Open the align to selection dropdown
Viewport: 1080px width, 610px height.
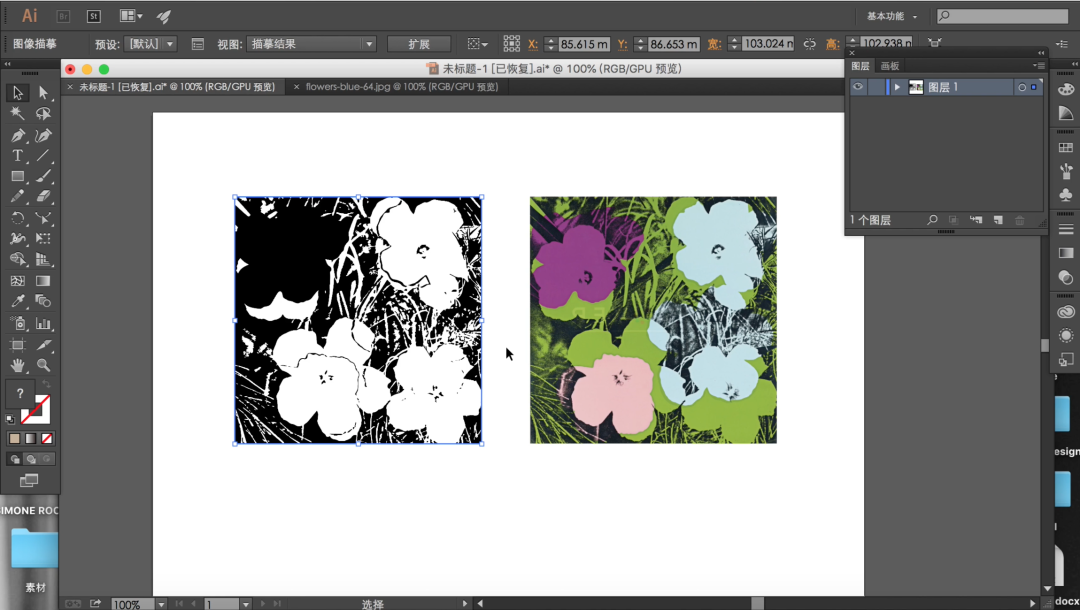(477, 44)
